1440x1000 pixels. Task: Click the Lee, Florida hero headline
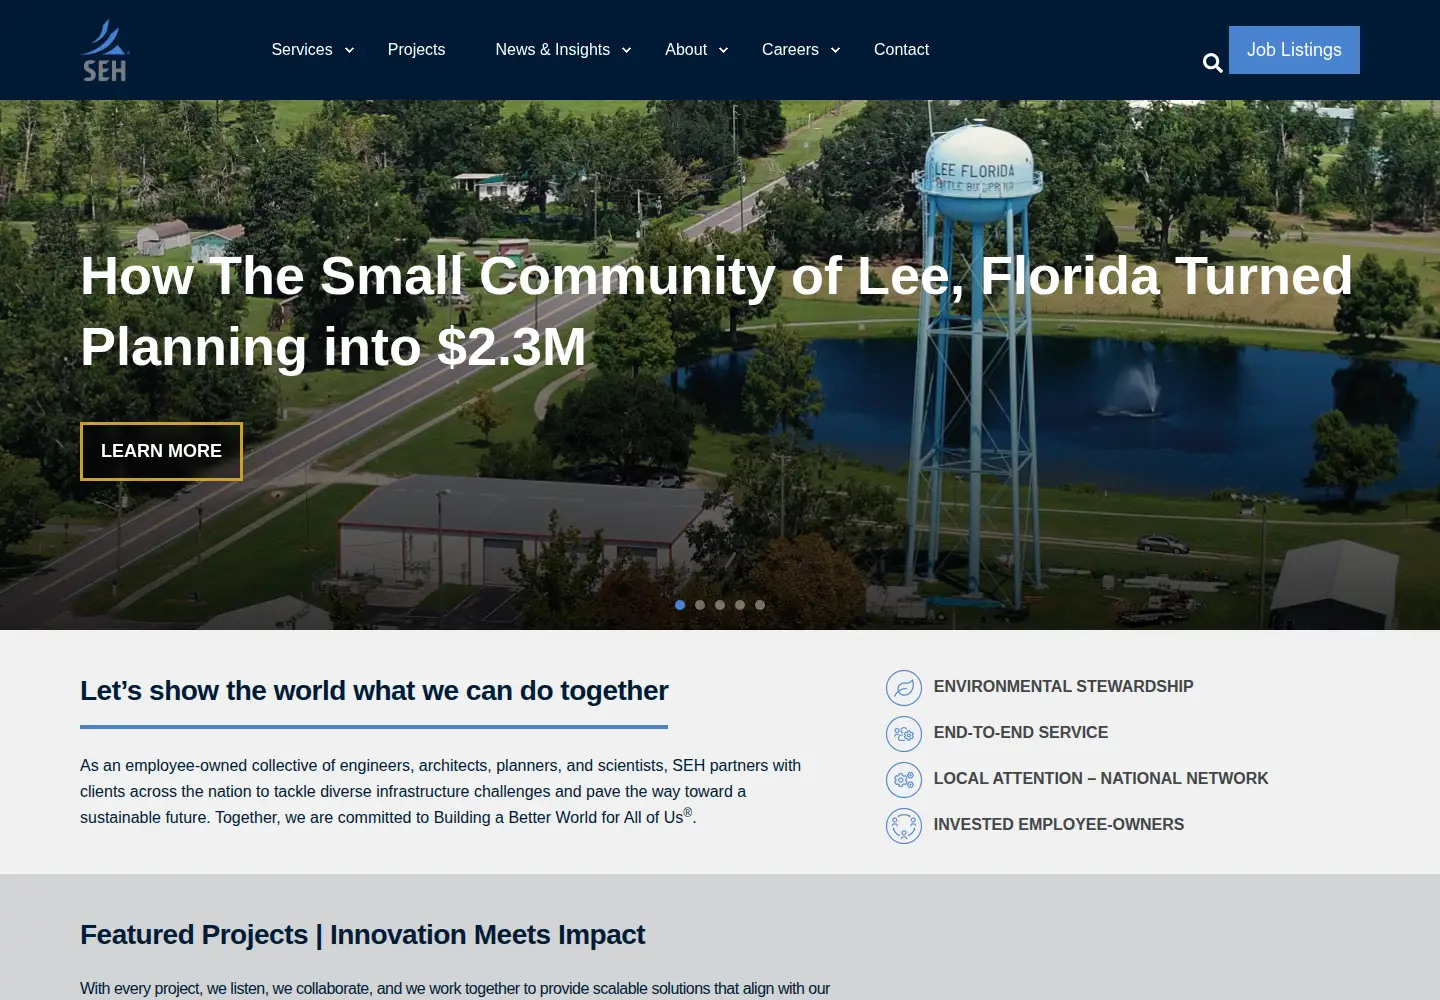click(716, 311)
